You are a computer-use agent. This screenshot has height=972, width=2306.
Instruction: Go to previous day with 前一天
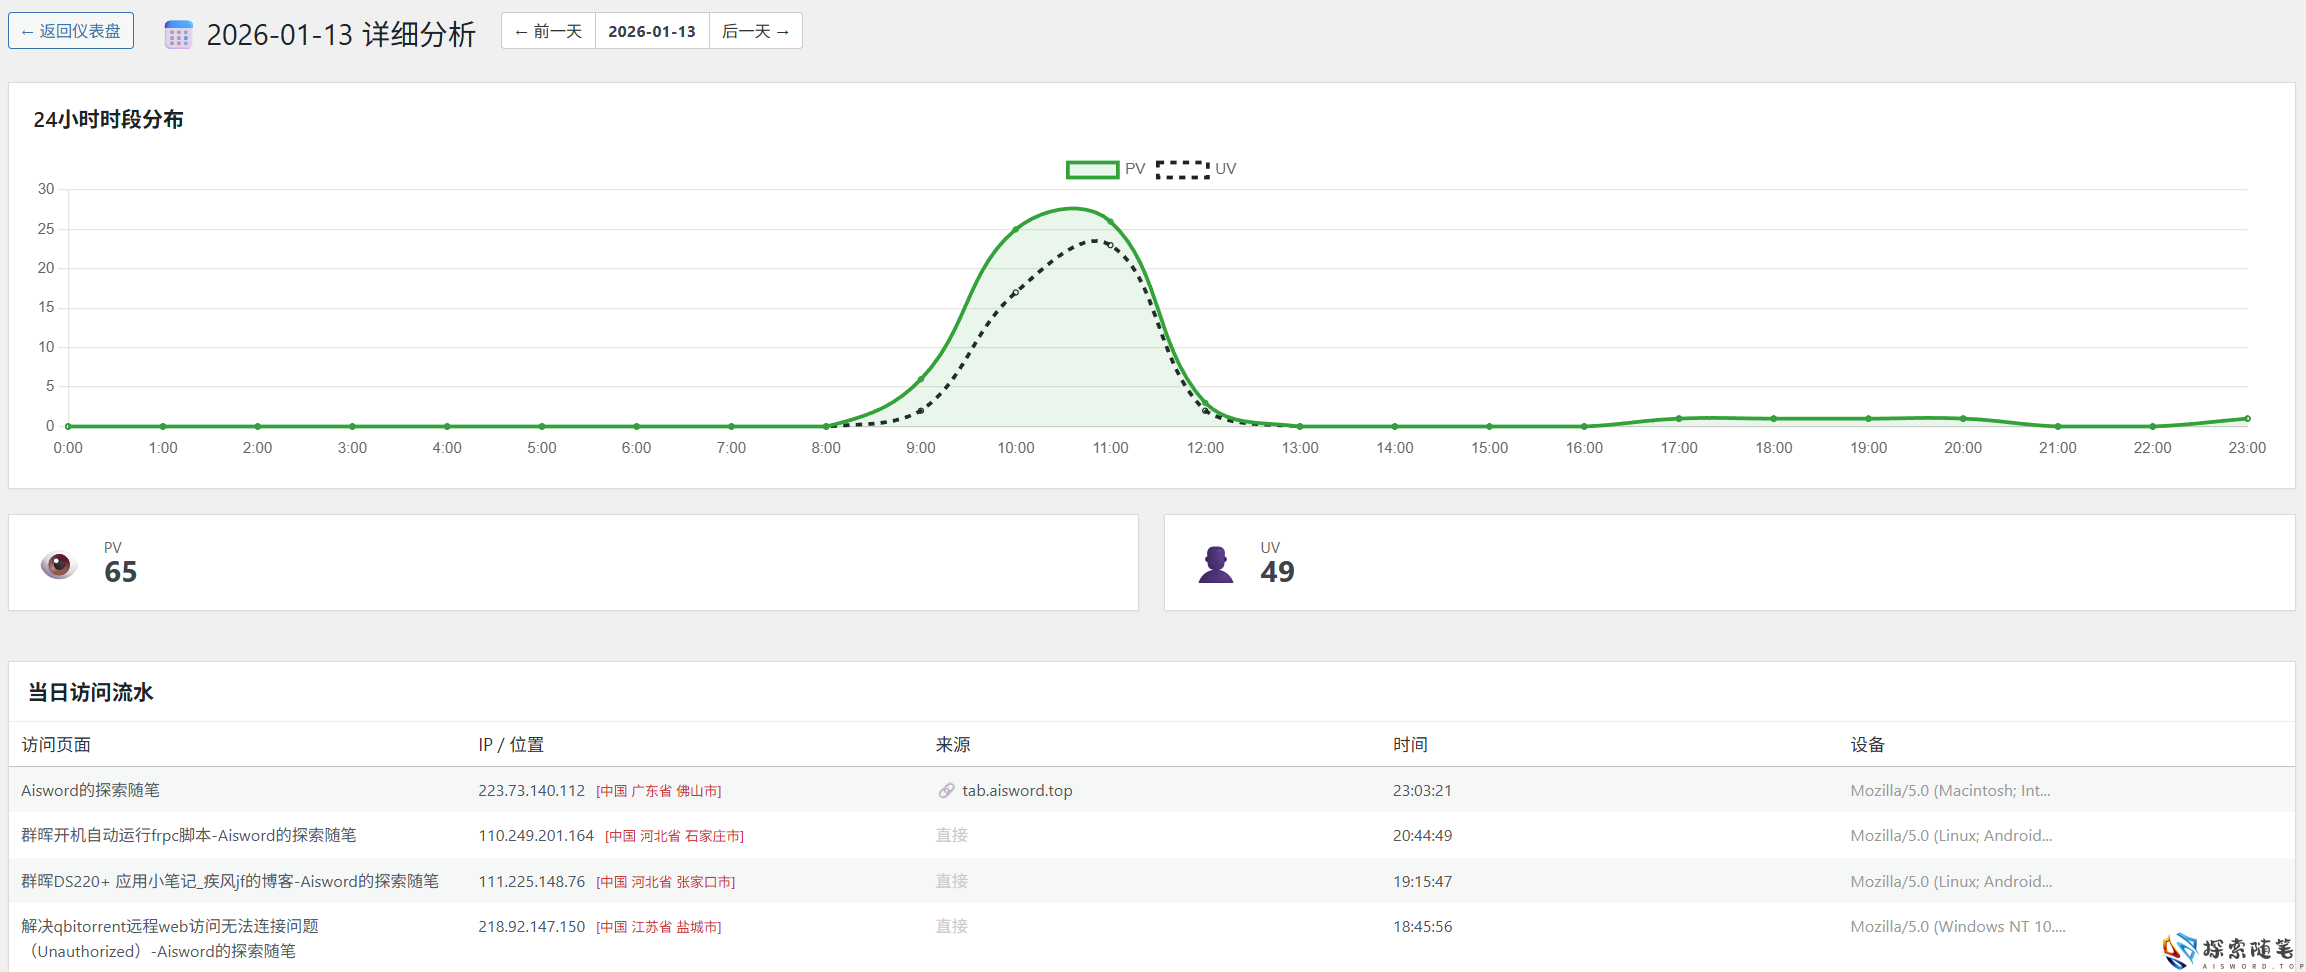[x=548, y=31]
